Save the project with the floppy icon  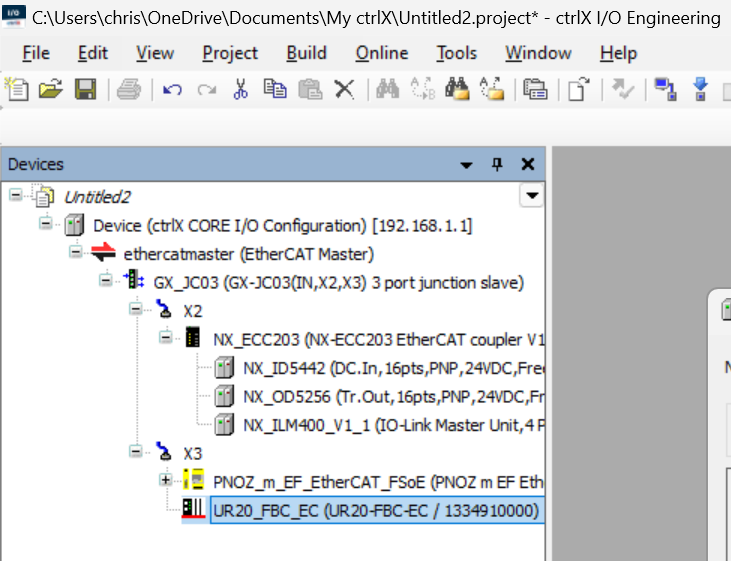point(85,89)
